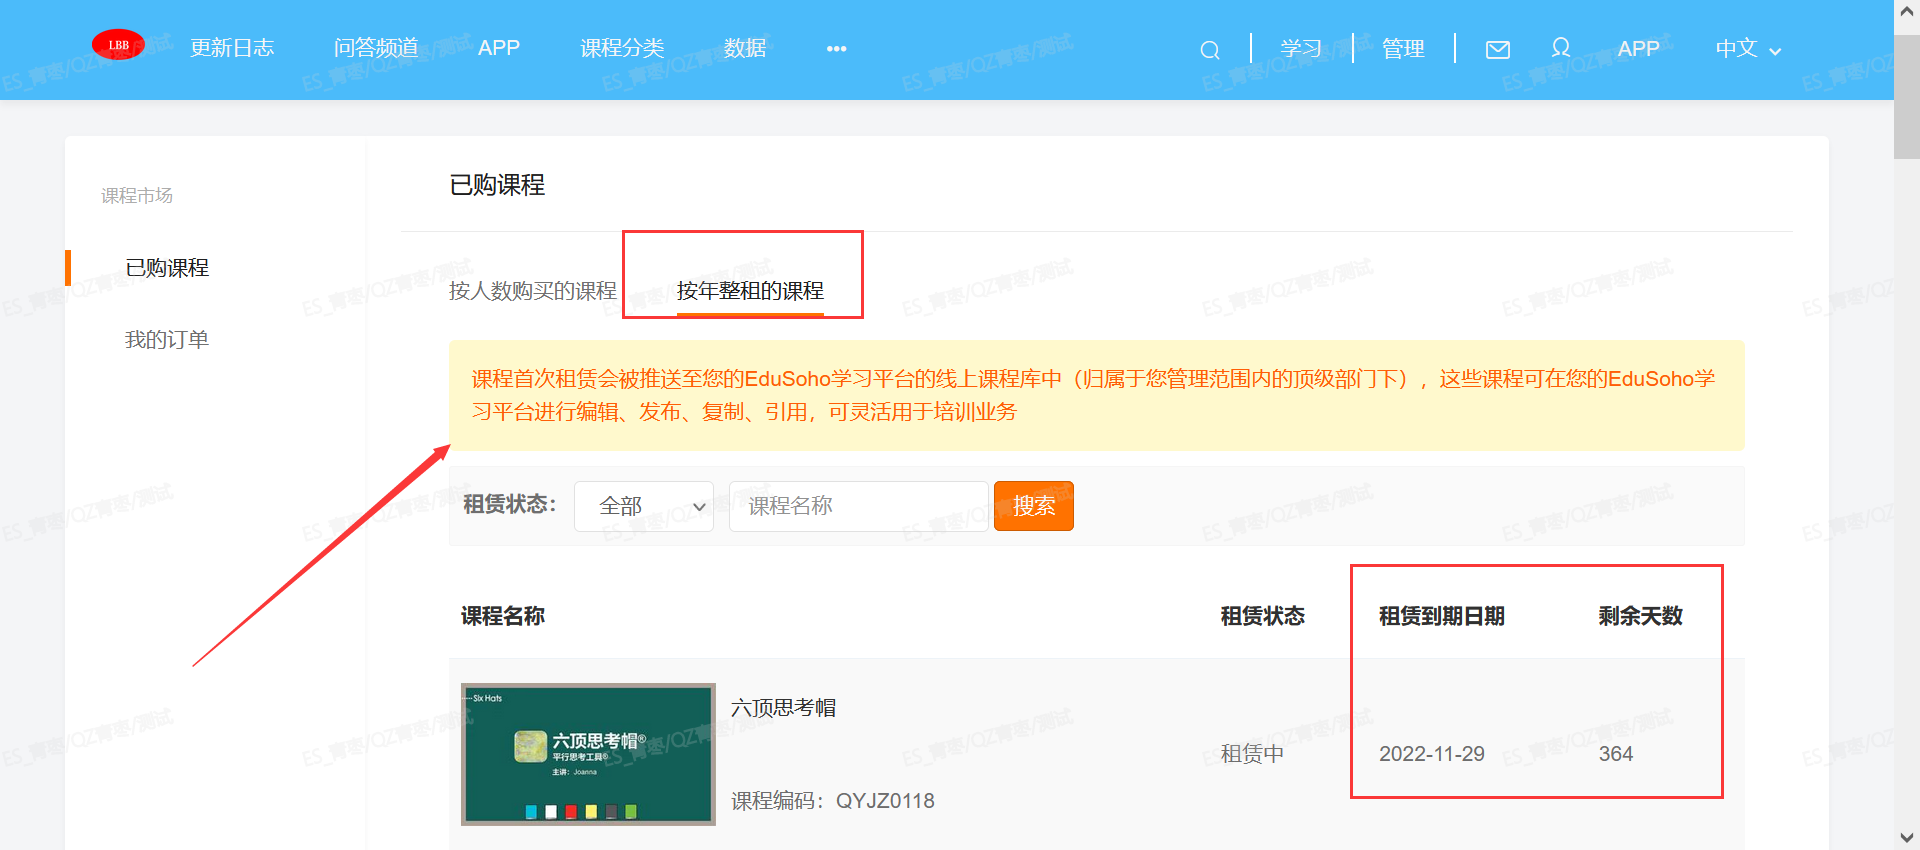Viewport: 1920px width, 850px height.
Task: Open the 租赁状态 全部 dropdown
Action: pyautogui.click(x=643, y=506)
